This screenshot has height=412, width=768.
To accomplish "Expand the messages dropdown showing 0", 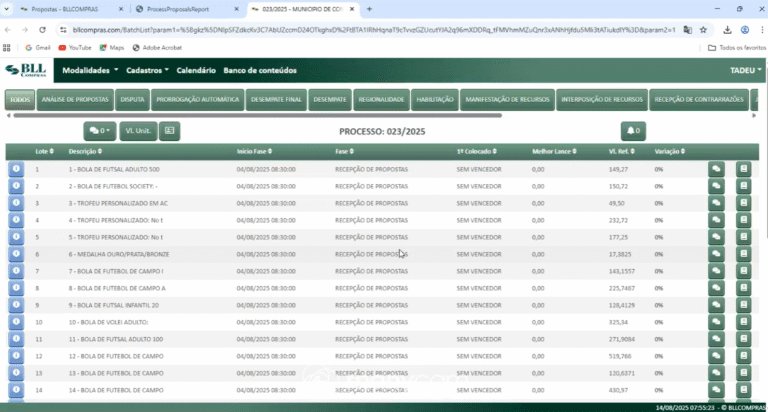I will click(100, 131).
